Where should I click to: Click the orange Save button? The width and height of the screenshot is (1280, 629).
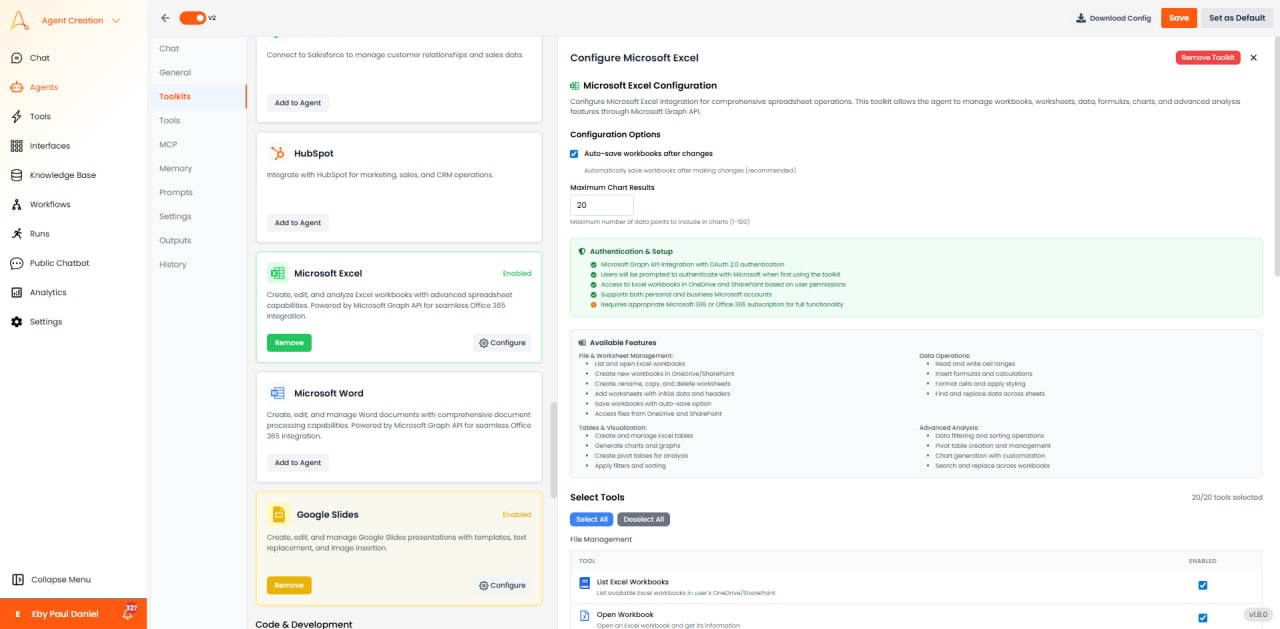coord(1178,18)
